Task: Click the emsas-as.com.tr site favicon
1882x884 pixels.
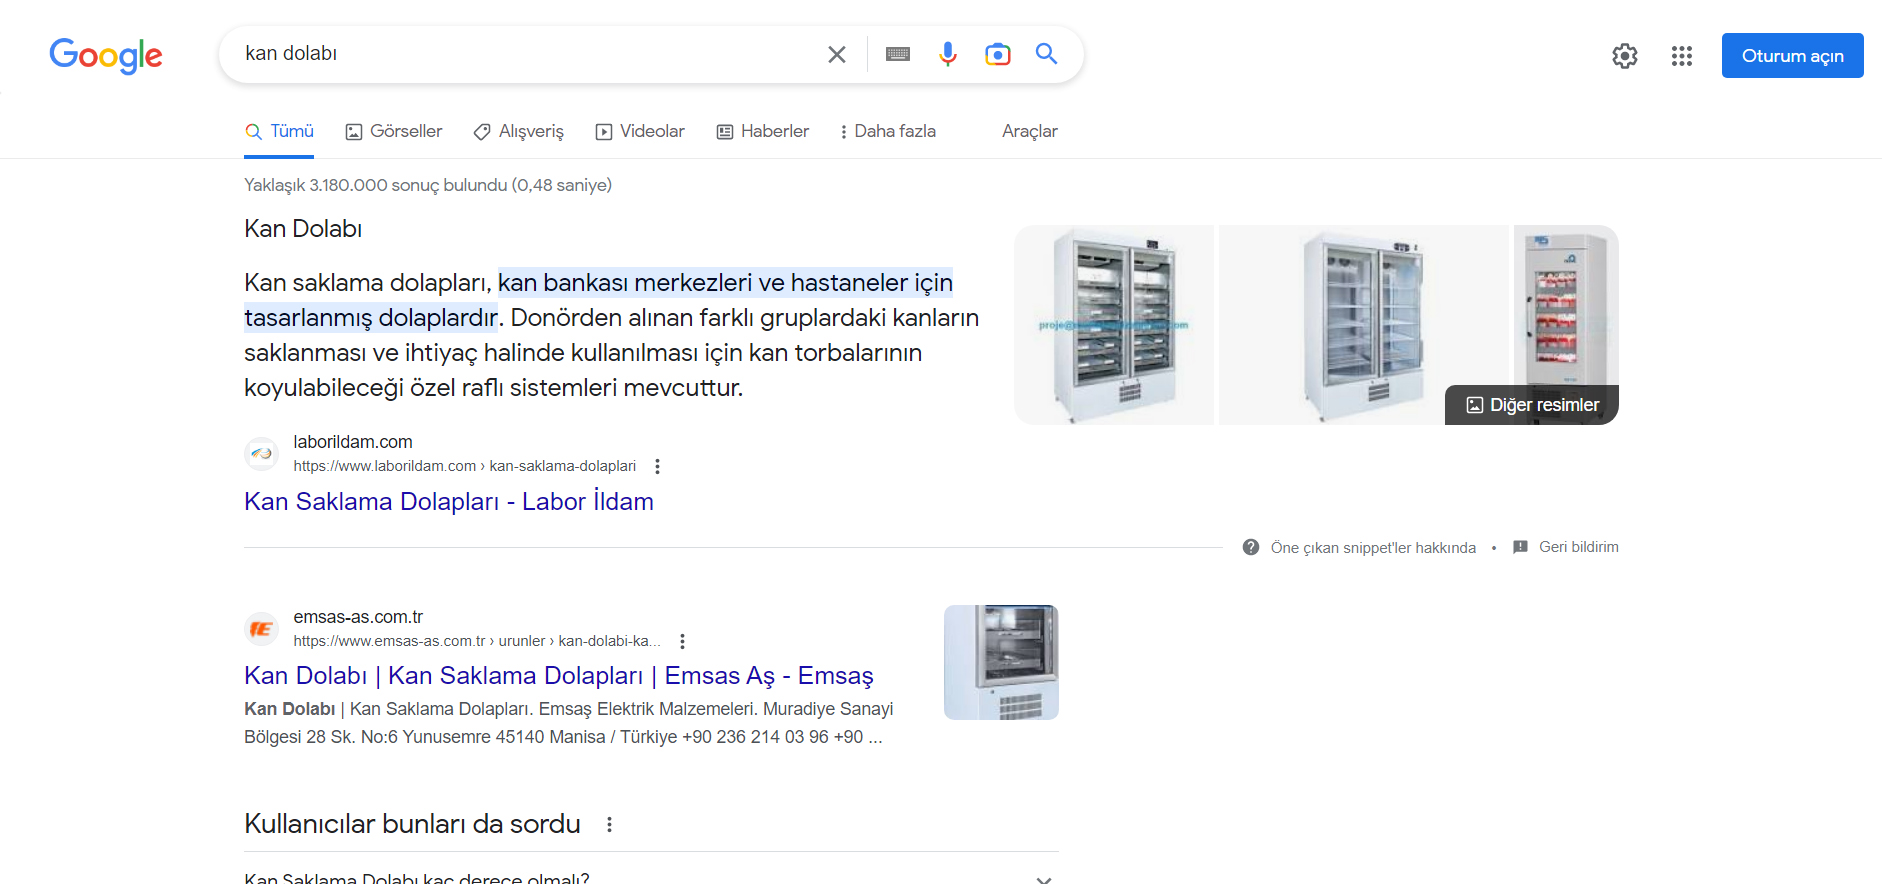Action: coord(262,629)
